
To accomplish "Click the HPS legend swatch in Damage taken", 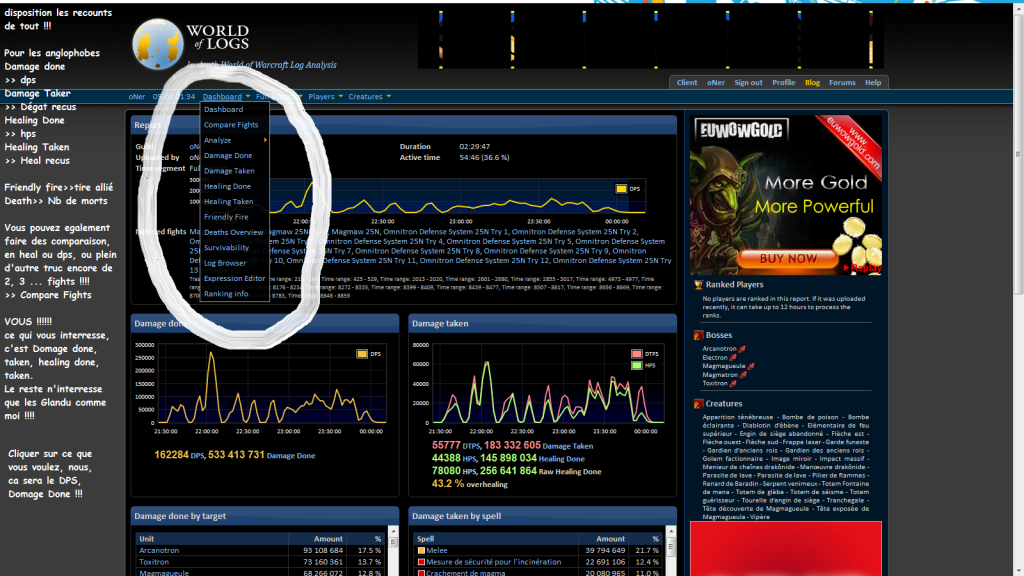I will [637, 366].
